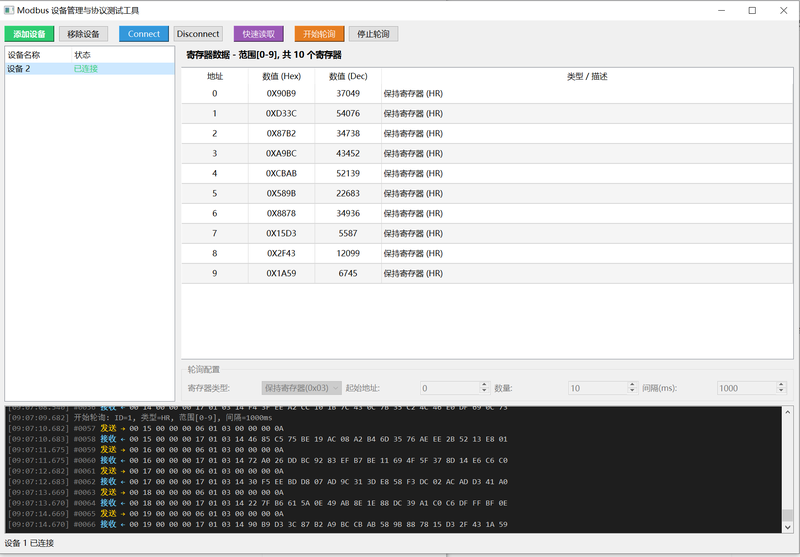Select hex cell 0X15D3
The height and width of the screenshot is (557, 800).
tap(281, 234)
